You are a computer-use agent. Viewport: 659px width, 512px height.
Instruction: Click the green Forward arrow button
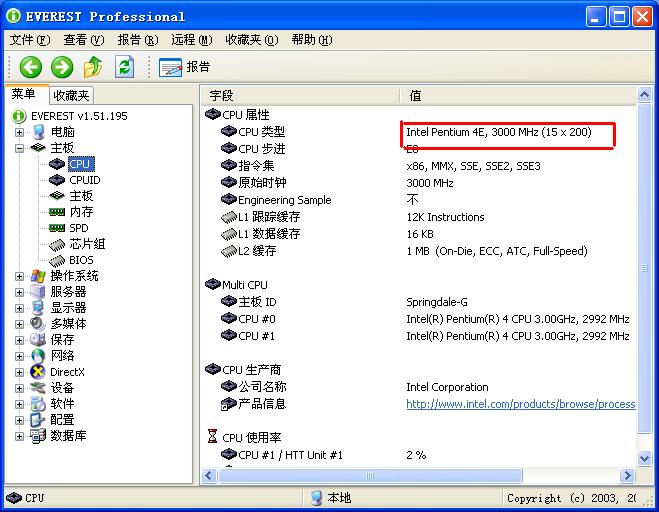coord(62,67)
